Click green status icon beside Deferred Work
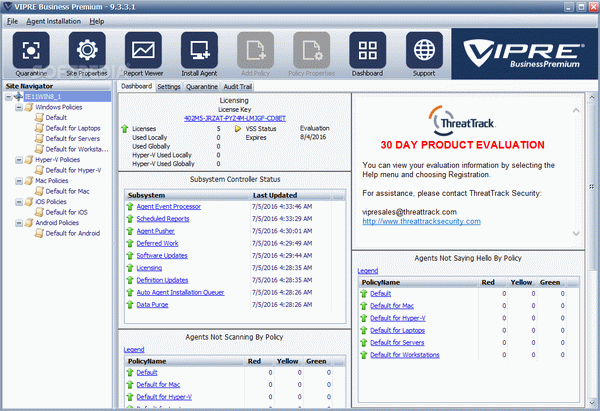 (130, 243)
